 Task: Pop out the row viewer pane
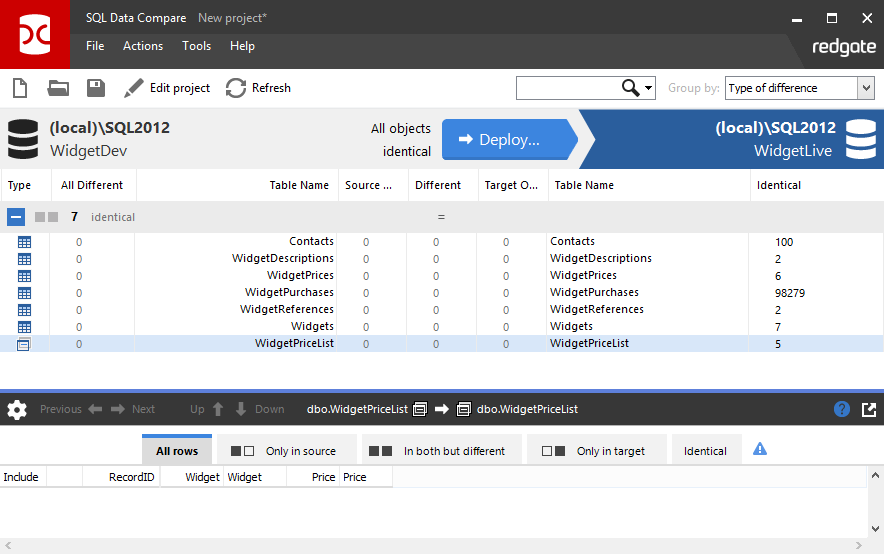tap(868, 409)
